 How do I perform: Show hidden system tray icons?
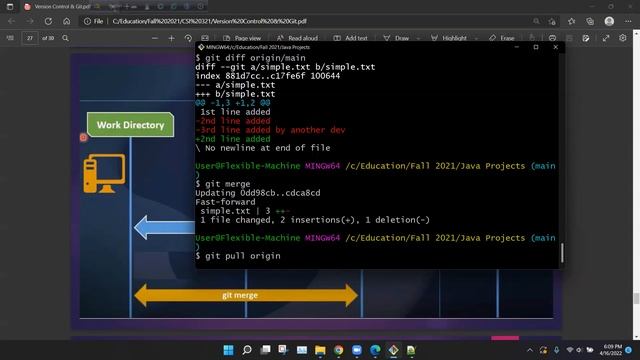tap(530, 350)
